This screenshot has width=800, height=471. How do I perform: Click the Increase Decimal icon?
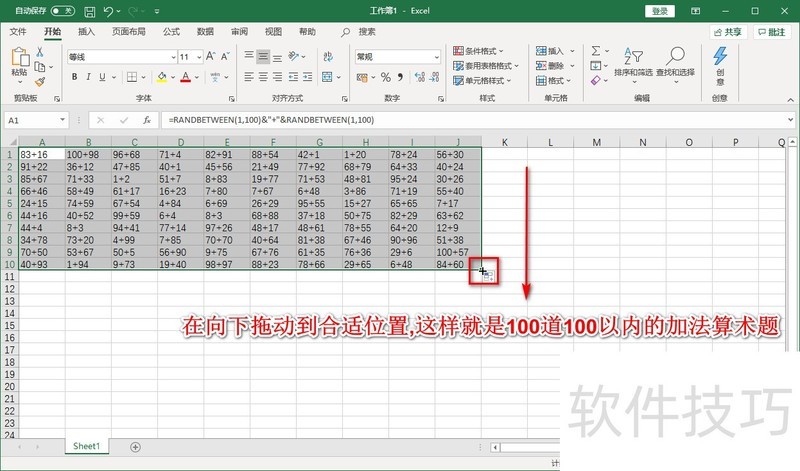419,77
